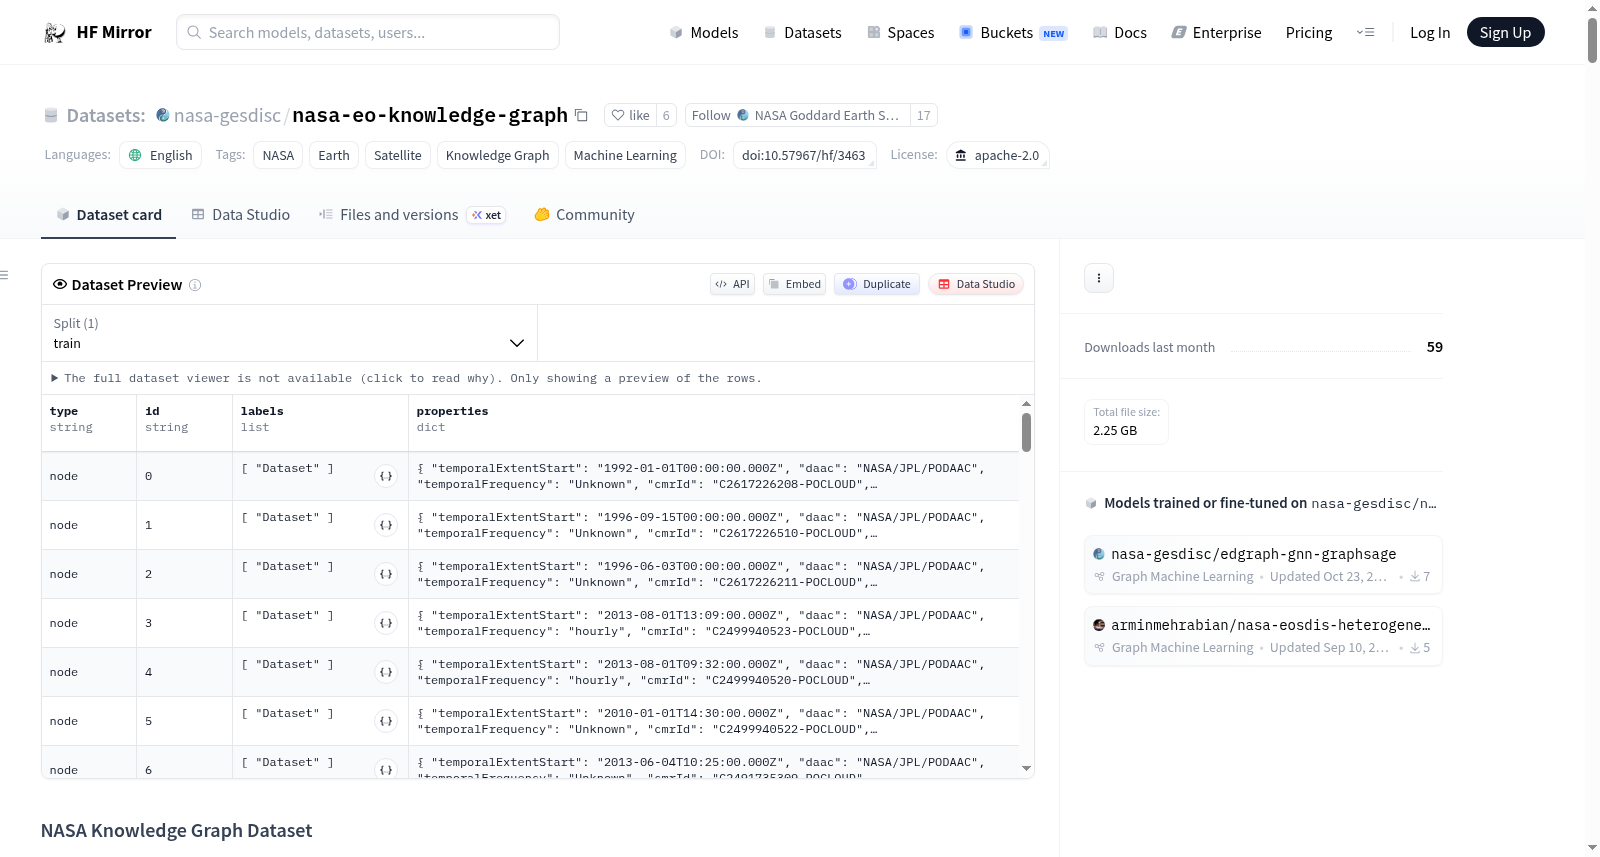Open the HF Mirror logo home link
The height and width of the screenshot is (857, 1600).
tap(98, 32)
